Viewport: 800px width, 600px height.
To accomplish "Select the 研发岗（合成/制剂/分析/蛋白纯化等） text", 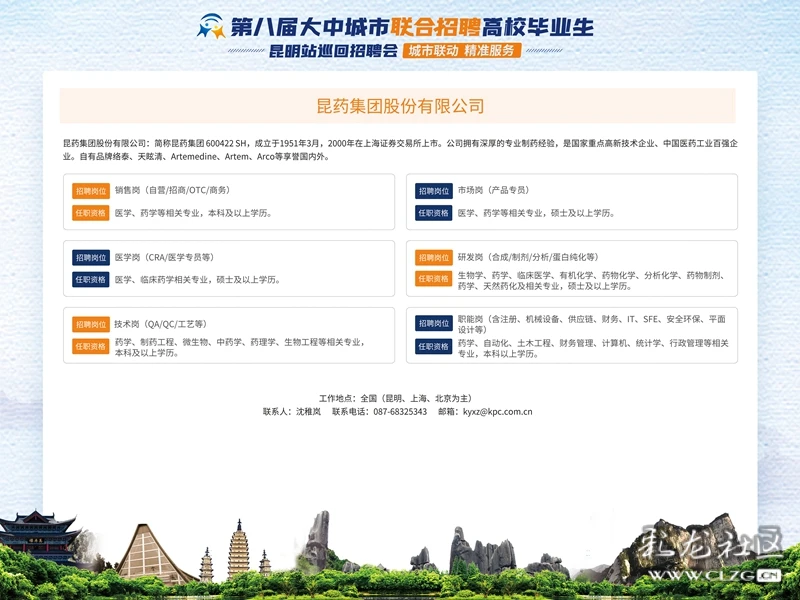I will coord(529,257).
